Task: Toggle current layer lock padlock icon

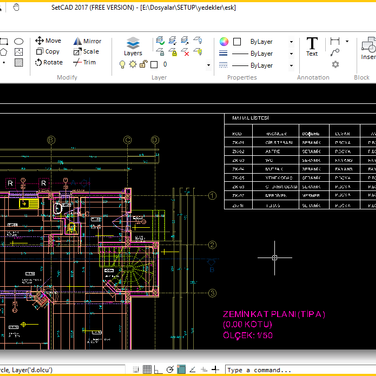Action: click(143, 64)
